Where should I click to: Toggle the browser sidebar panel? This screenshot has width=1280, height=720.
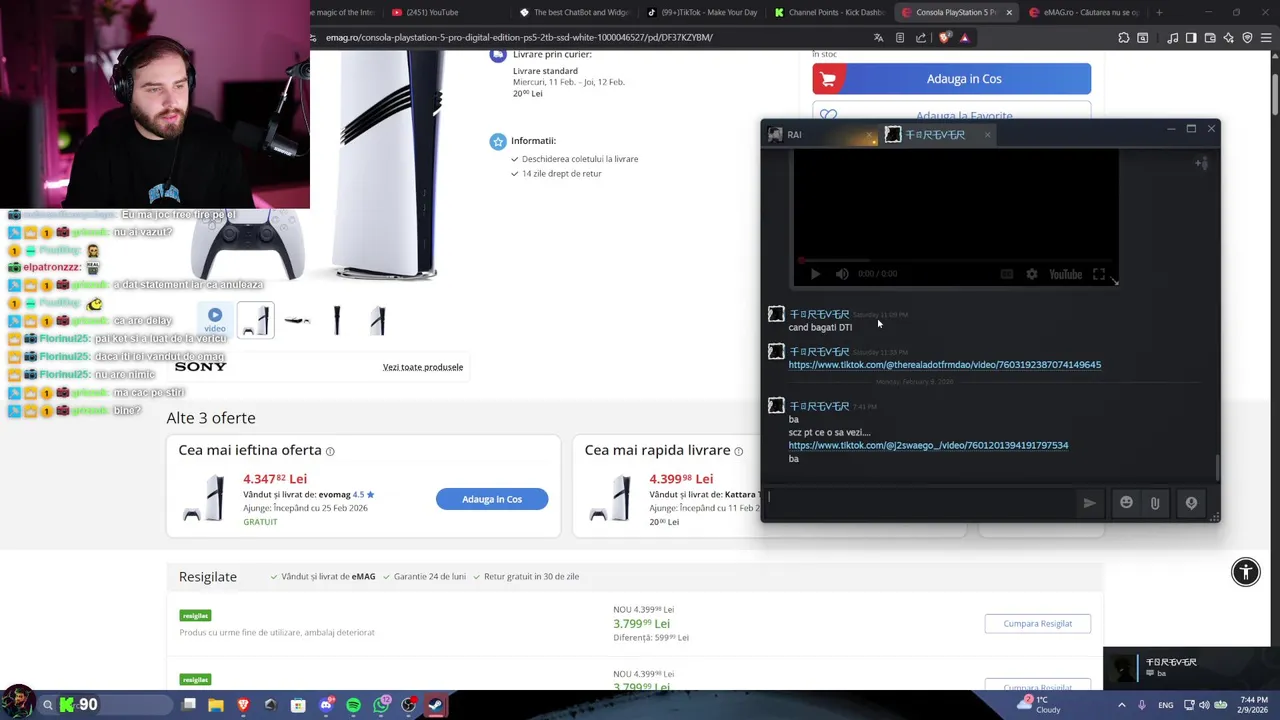[1191, 38]
